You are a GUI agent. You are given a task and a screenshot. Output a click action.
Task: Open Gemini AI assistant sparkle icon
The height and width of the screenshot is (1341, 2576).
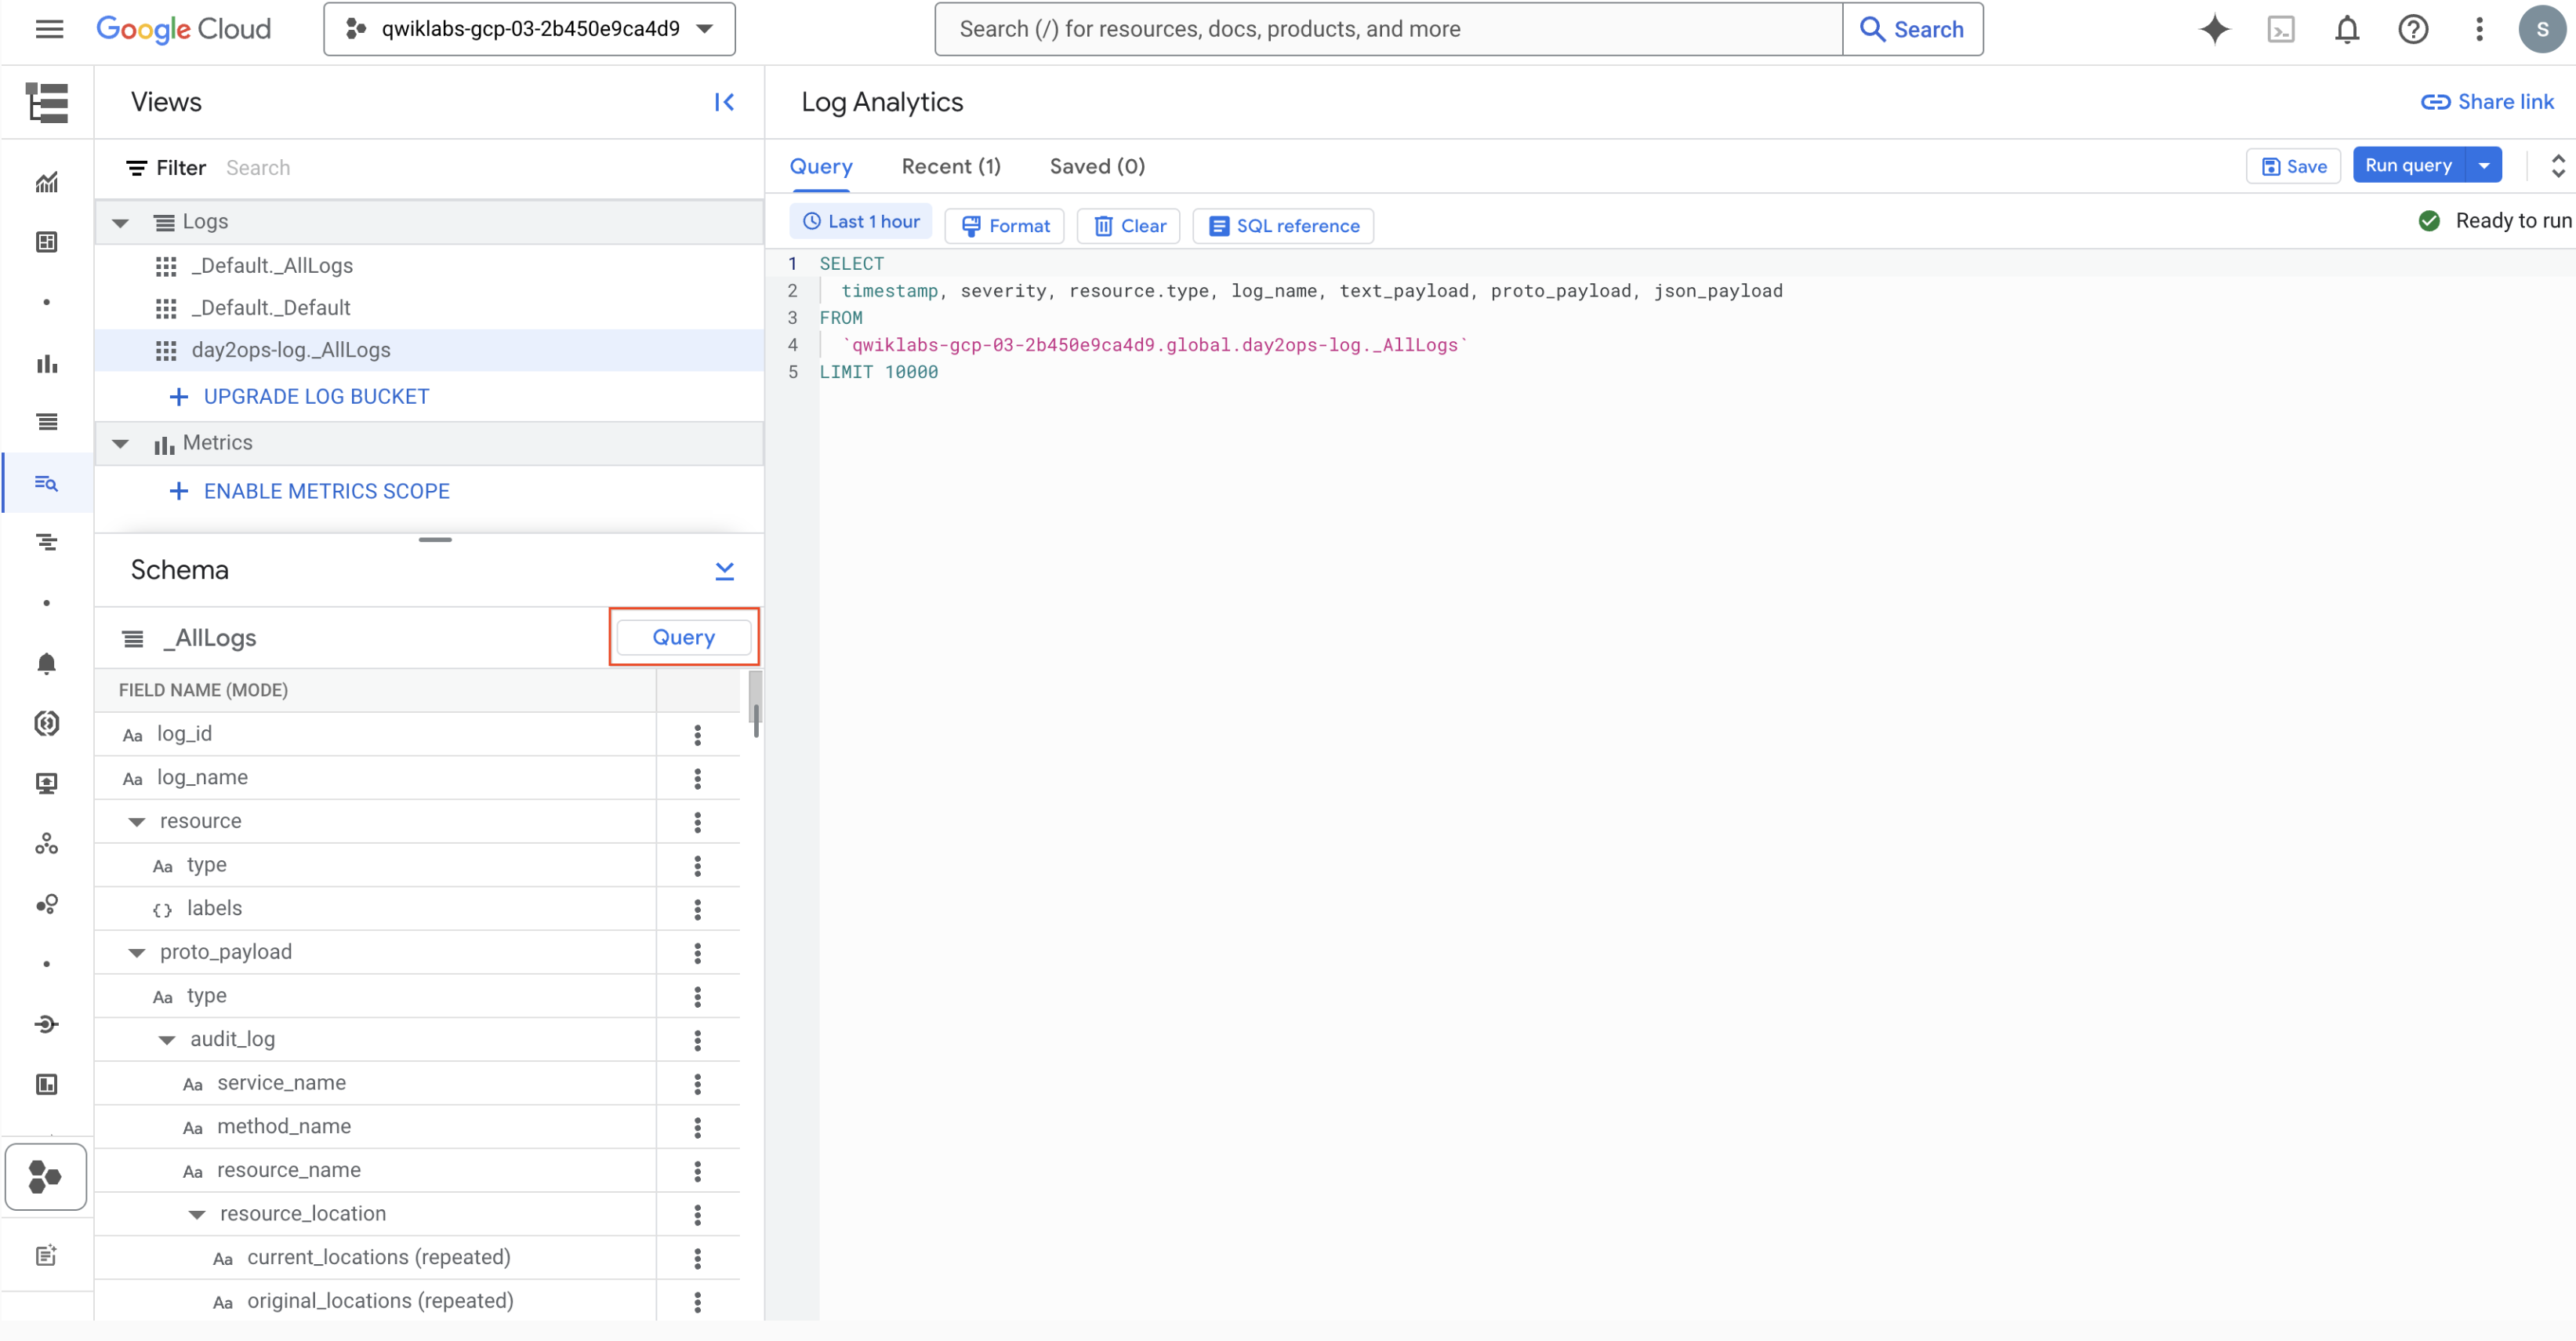coord(2214,29)
